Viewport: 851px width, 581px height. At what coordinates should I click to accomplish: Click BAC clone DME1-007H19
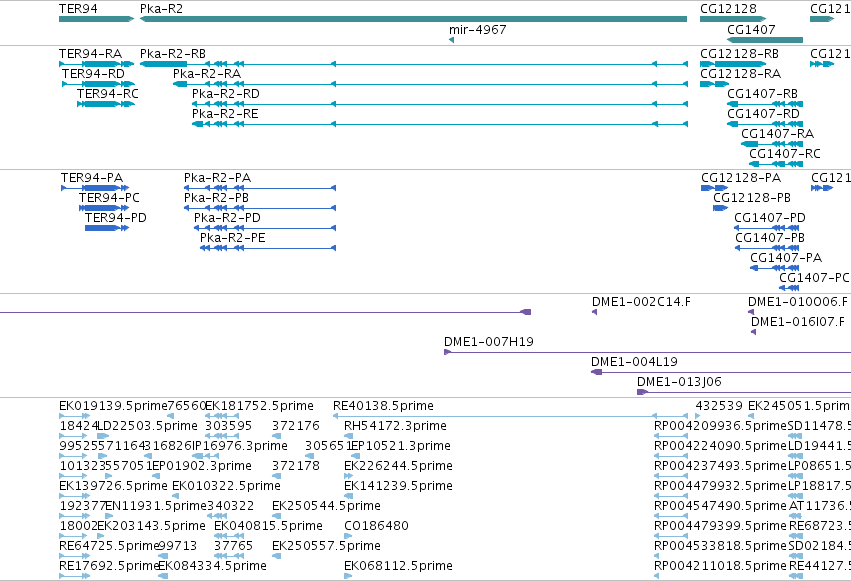click(x=647, y=353)
